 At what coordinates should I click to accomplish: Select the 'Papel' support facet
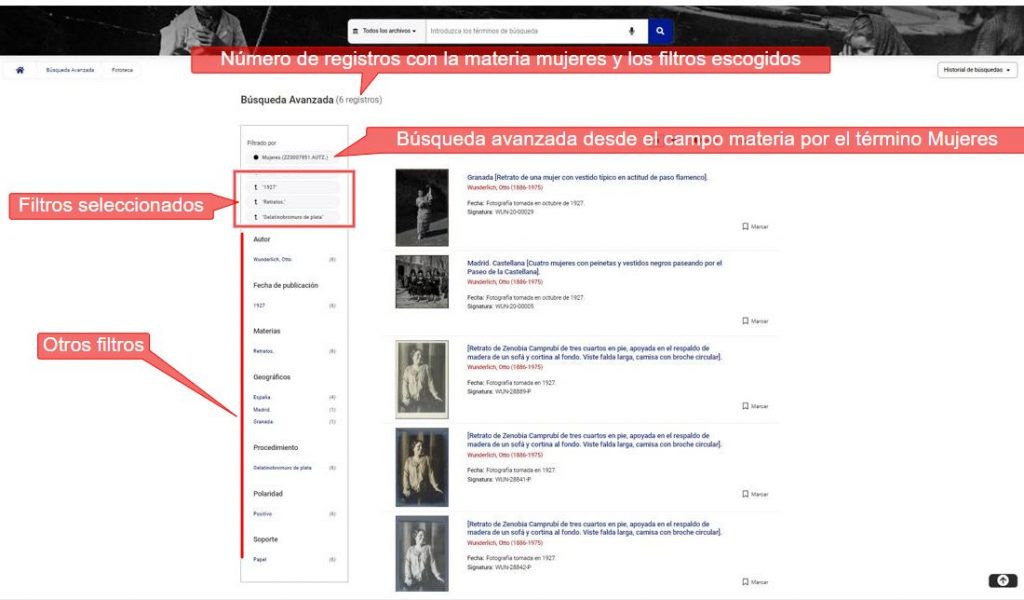tap(259, 560)
